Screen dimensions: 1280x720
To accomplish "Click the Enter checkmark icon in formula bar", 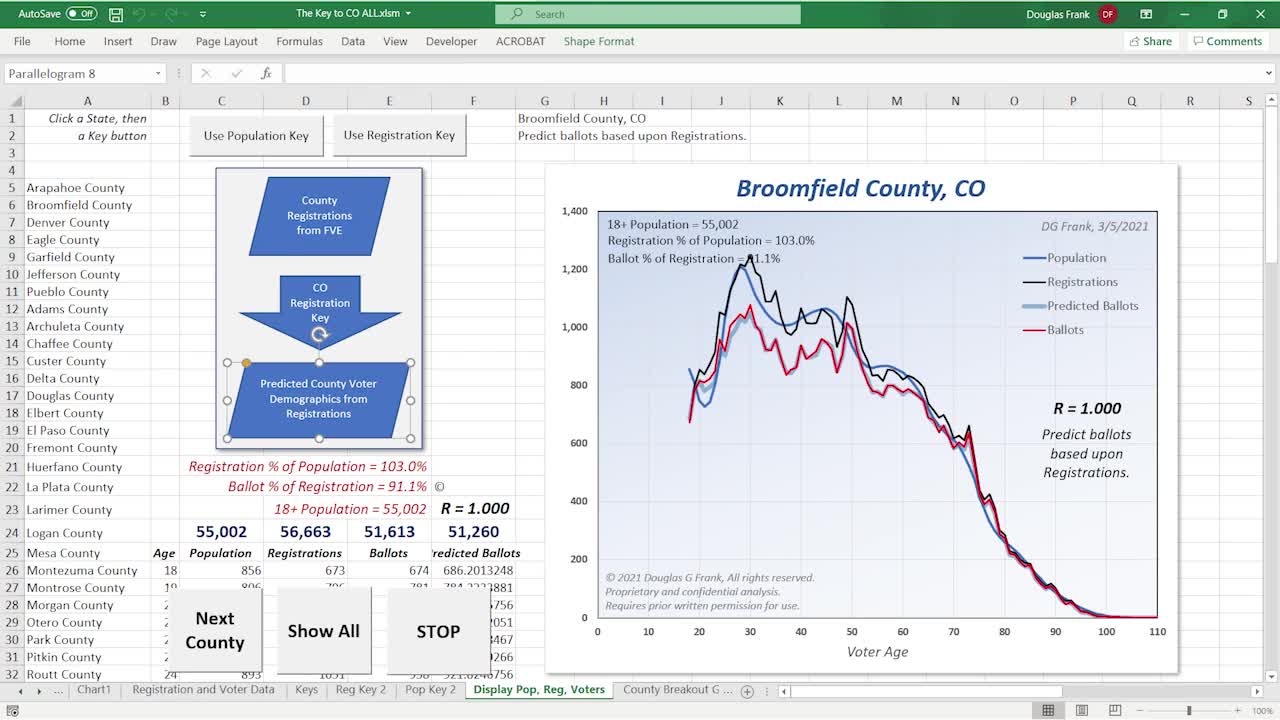I will pos(236,73).
